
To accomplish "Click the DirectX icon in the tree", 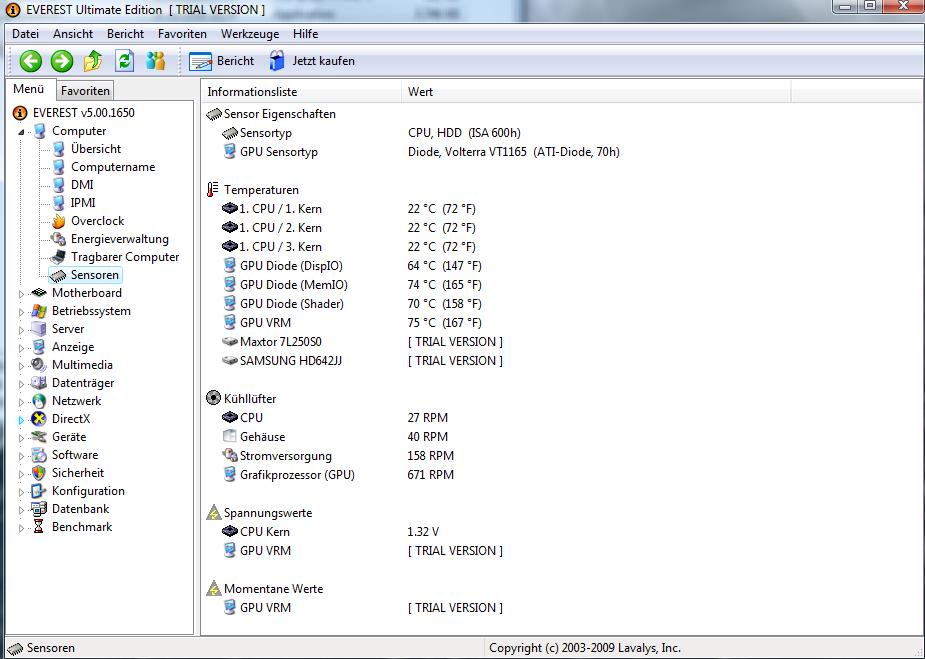I will [39, 419].
